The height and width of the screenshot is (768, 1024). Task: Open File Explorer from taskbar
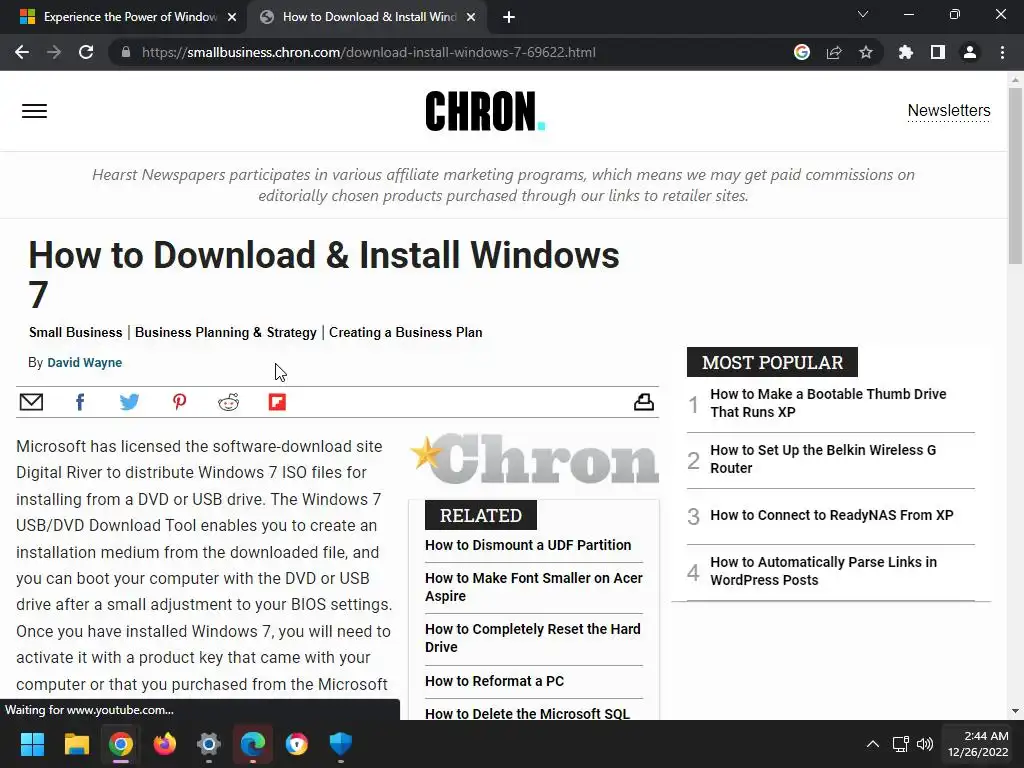coord(76,744)
